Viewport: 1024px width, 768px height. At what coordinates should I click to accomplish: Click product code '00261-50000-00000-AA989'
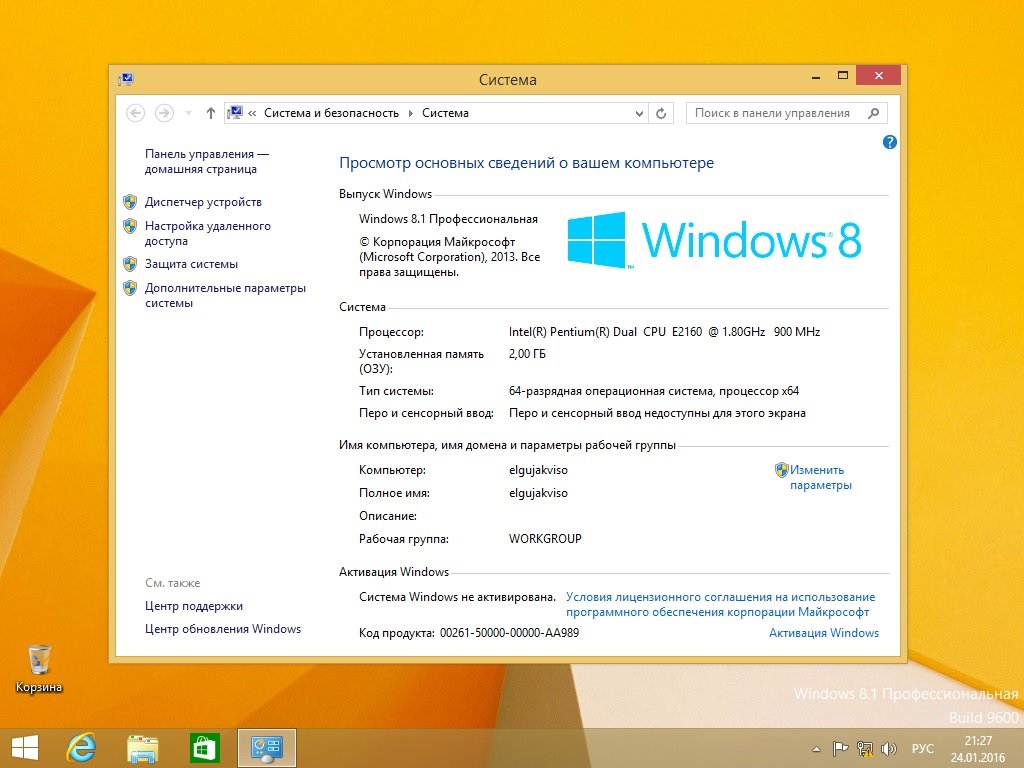tap(509, 633)
